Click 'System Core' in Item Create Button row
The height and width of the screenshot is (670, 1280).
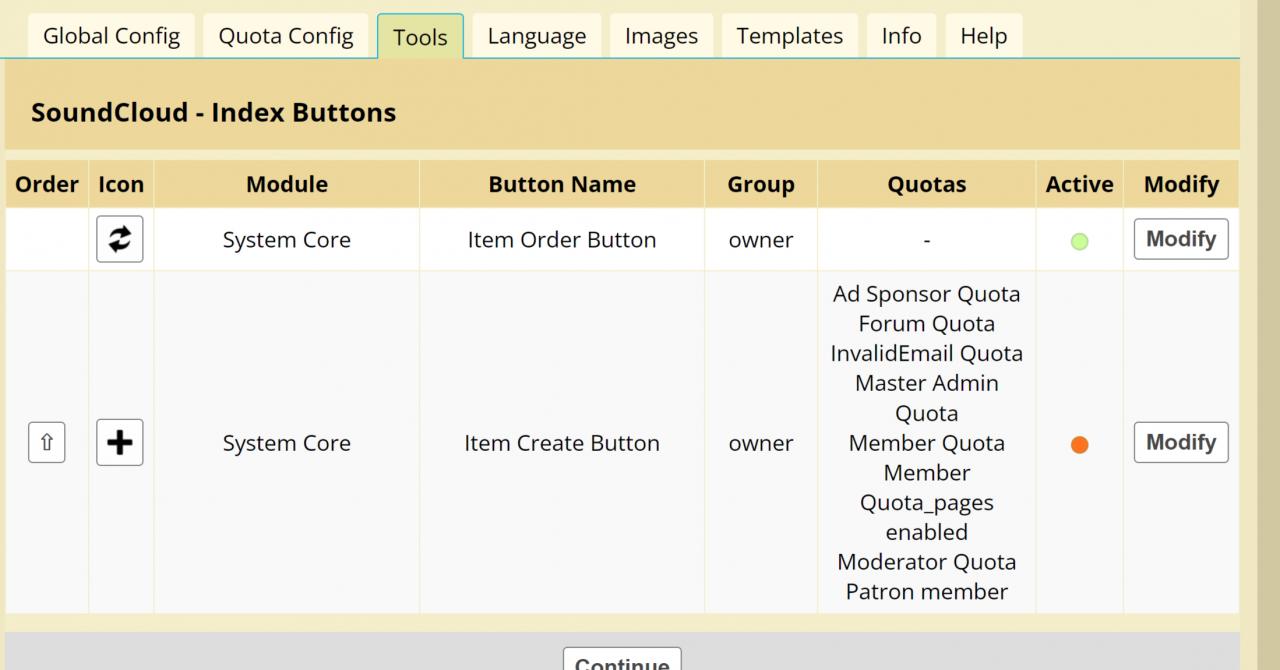pyautogui.click(x=287, y=443)
